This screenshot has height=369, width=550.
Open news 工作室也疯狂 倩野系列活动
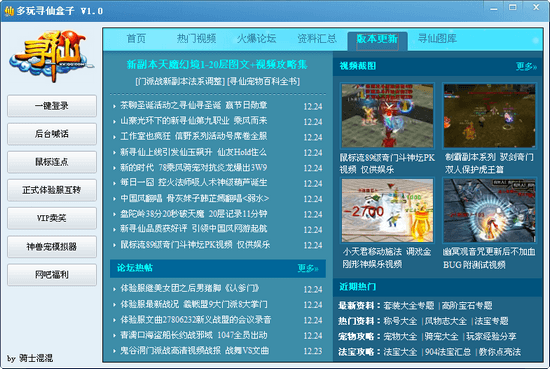click(x=194, y=136)
